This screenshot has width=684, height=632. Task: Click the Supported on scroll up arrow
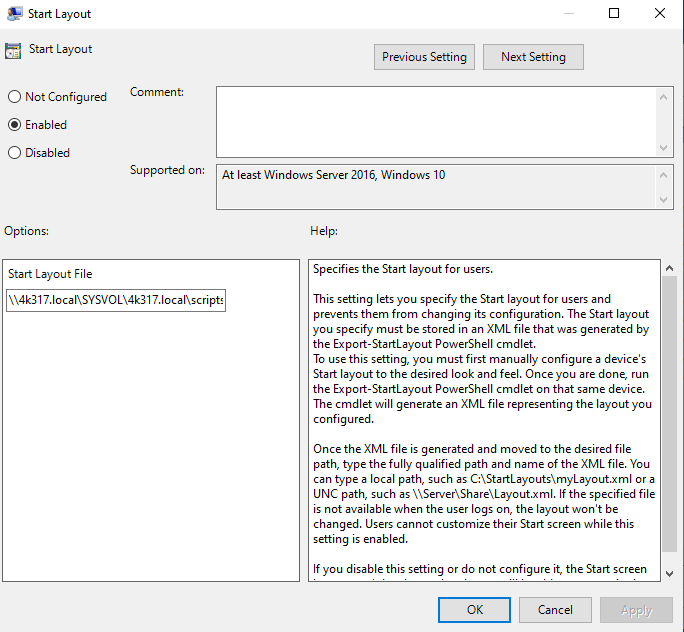tap(665, 175)
